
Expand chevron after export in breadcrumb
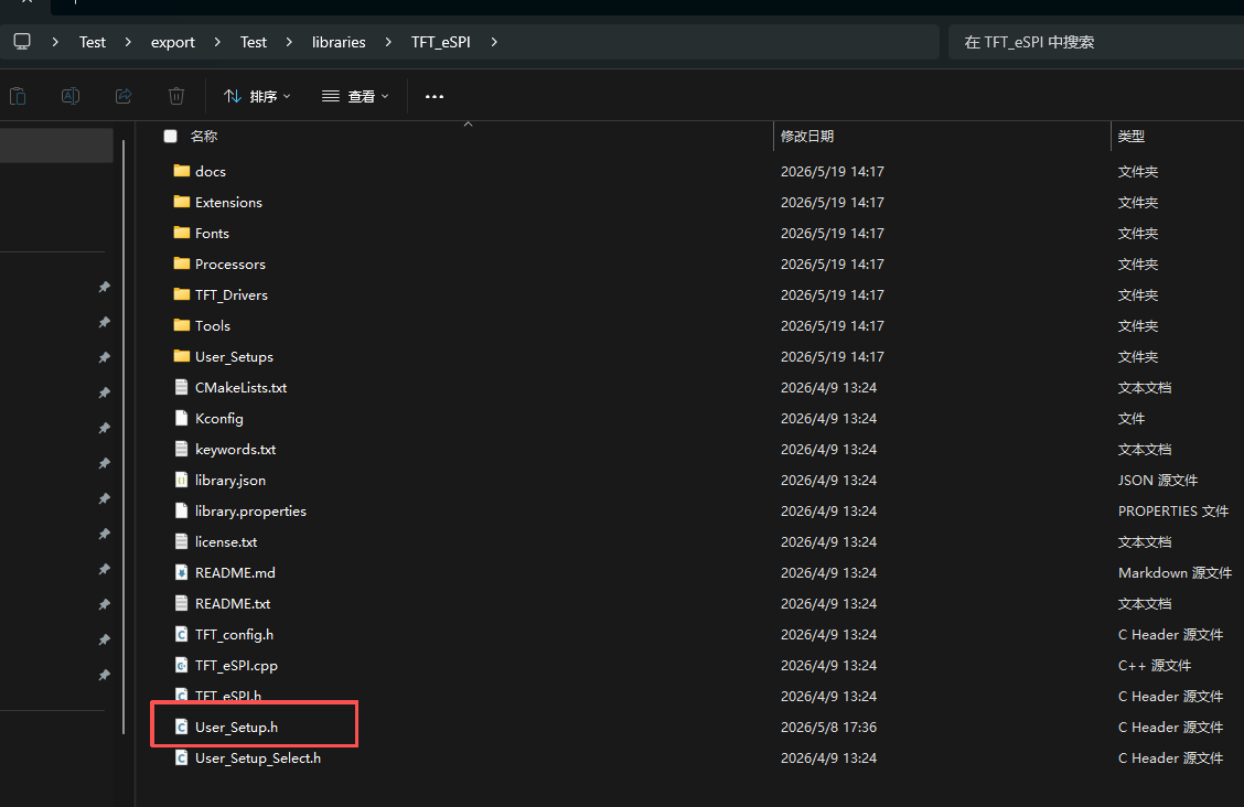click(217, 42)
